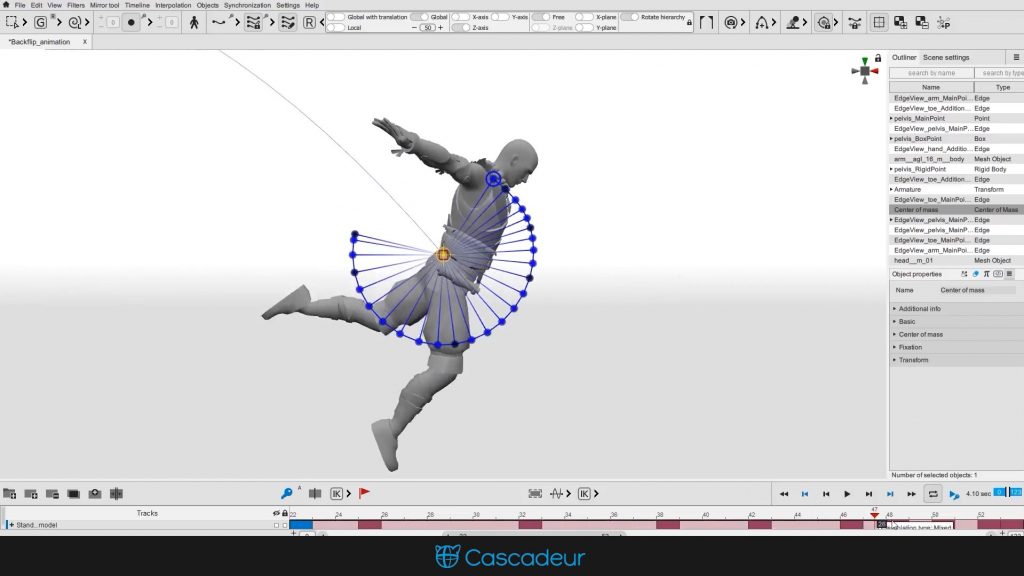Open the Interpolation menu
The width and height of the screenshot is (1024, 576).
click(x=172, y=4)
